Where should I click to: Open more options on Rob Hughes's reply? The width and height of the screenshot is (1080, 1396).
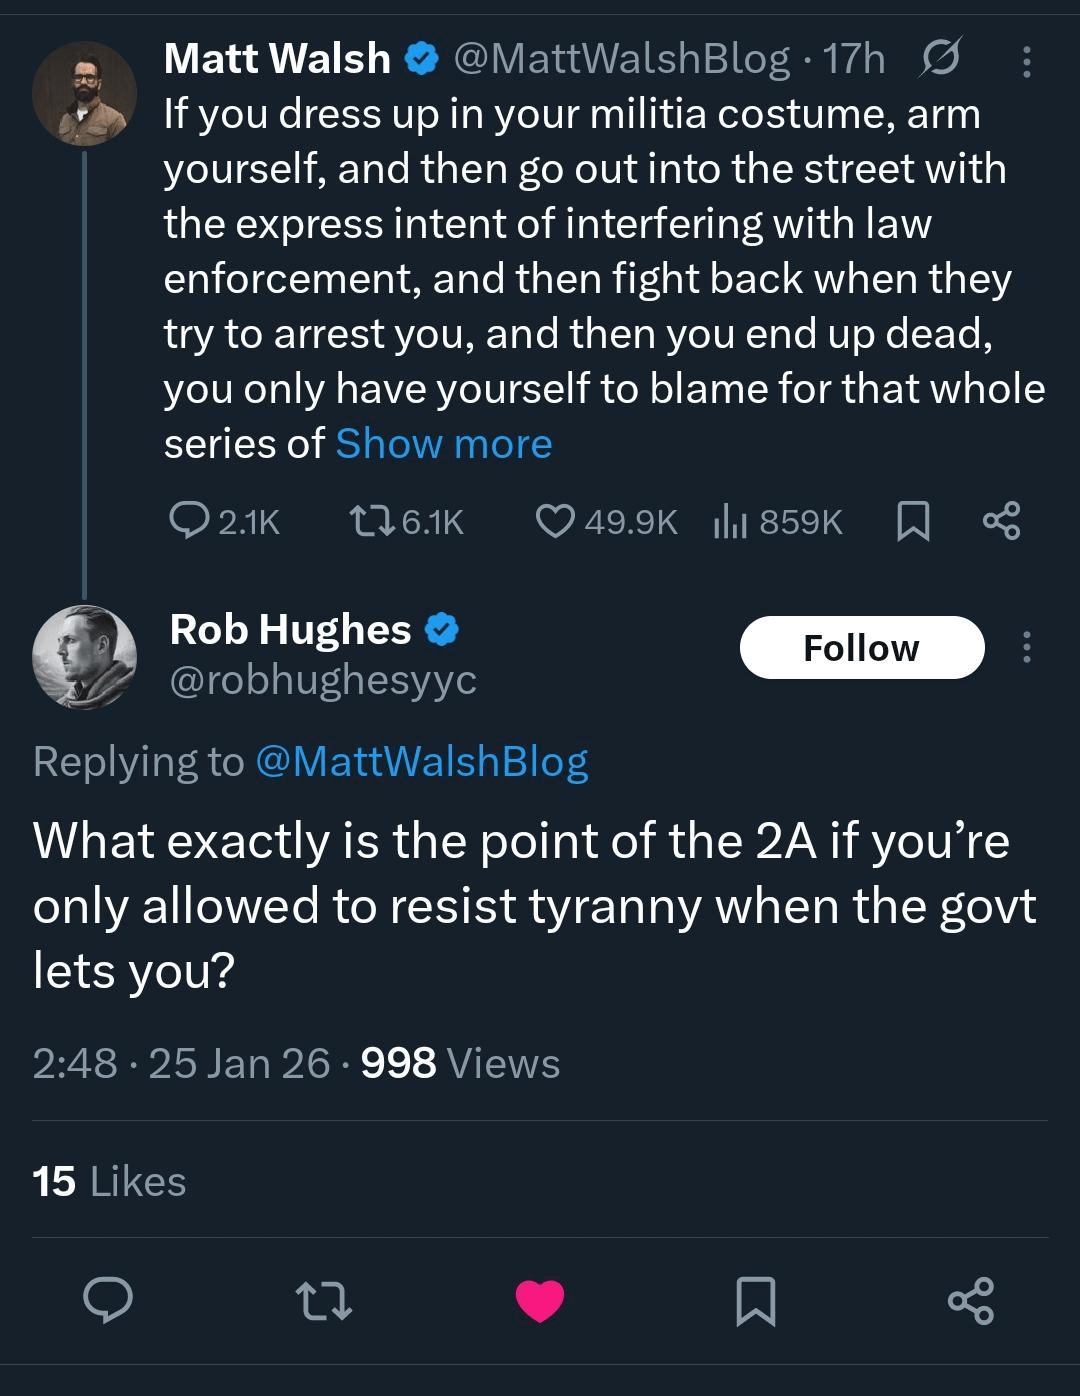pyautogui.click(x=1026, y=648)
